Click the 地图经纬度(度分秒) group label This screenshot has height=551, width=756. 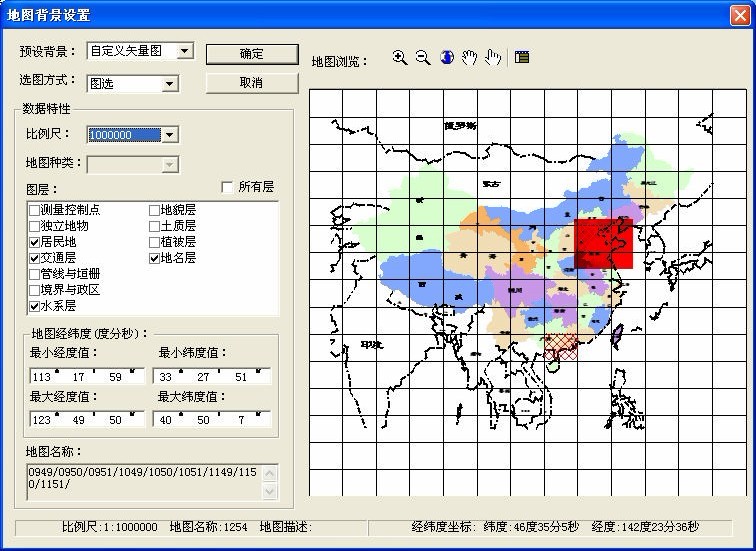coord(90,333)
